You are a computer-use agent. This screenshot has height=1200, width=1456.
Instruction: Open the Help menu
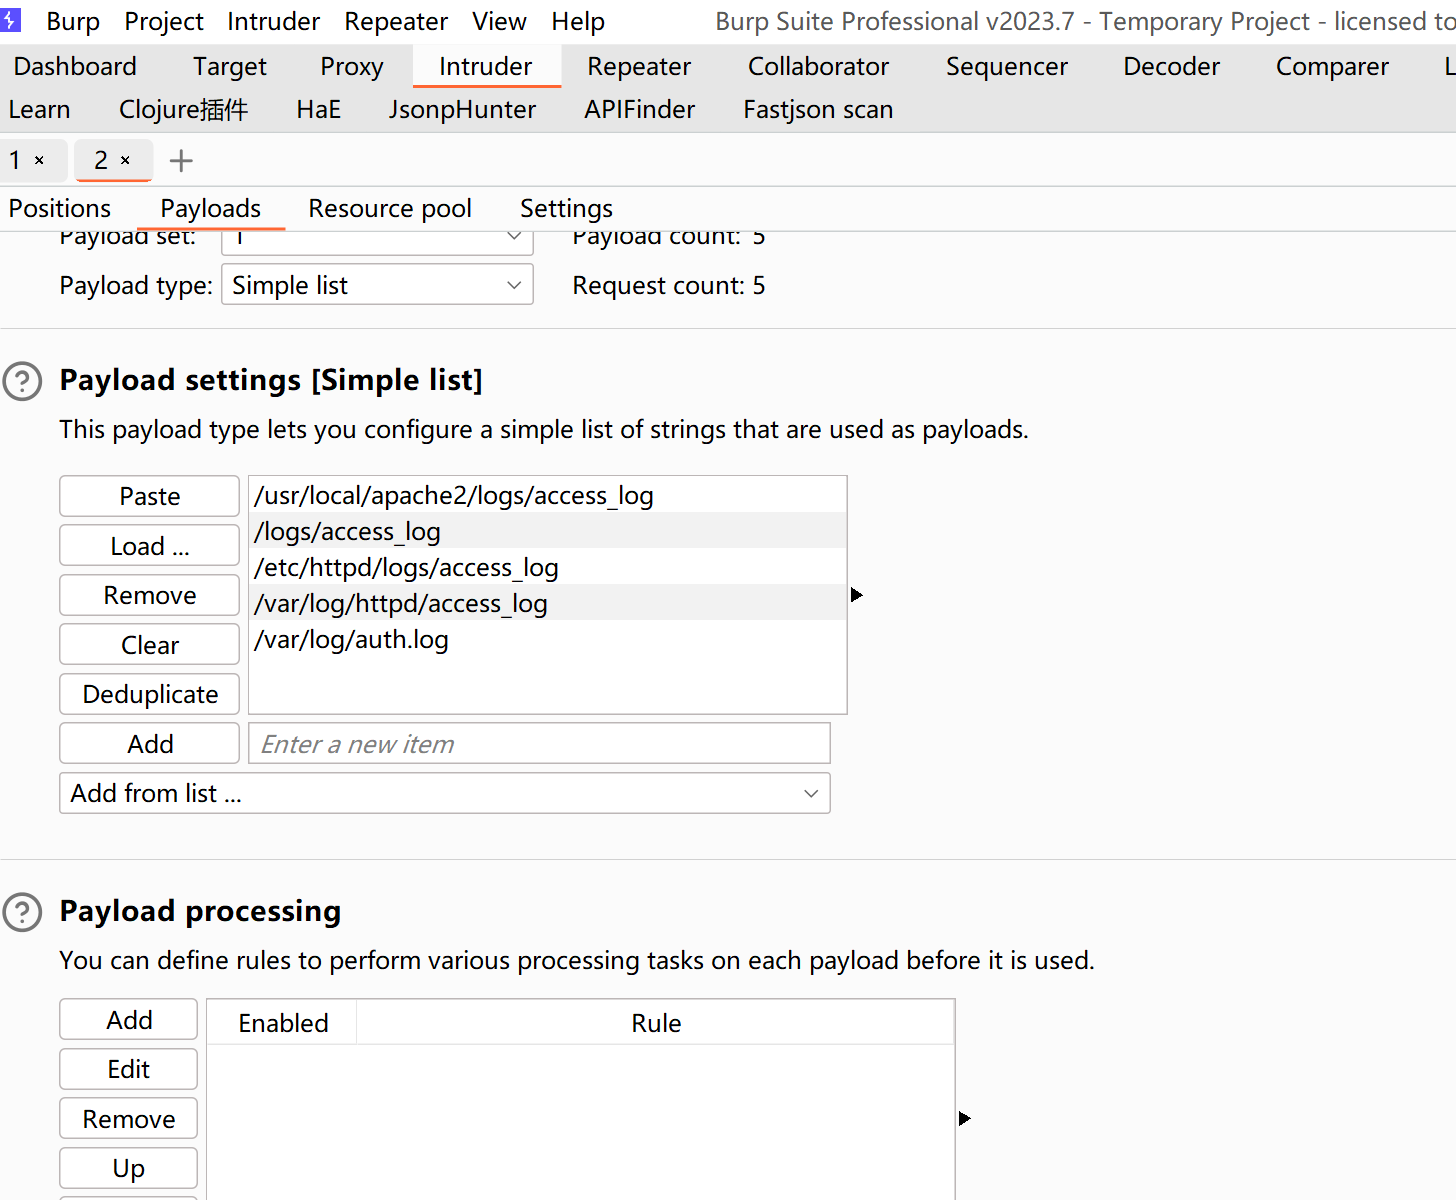pyautogui.click(x=578, y=21)
